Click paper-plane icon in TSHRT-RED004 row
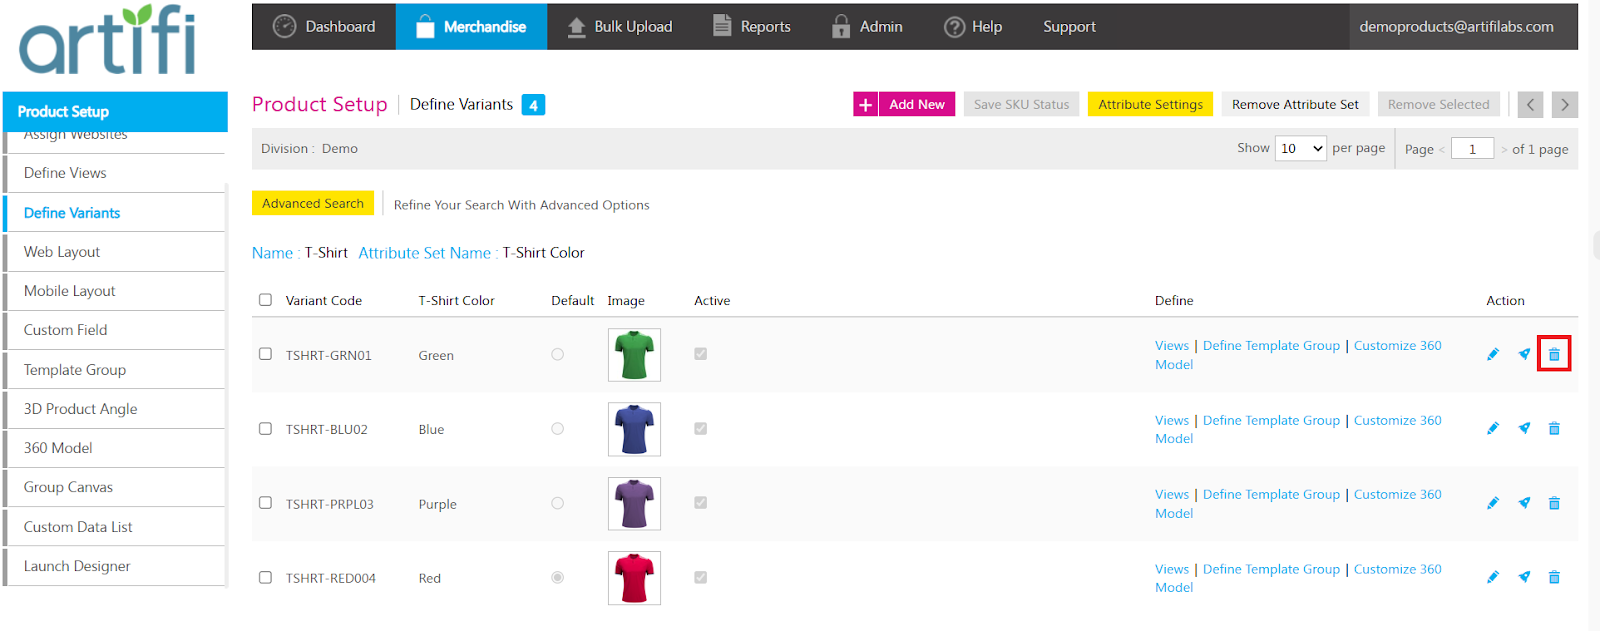1600x631 pixels. [1524, 577]
